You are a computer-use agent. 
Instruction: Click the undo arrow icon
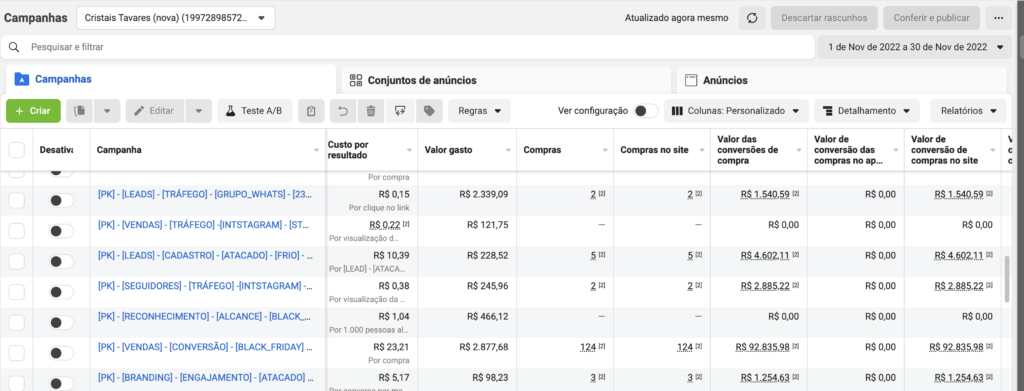343,111
